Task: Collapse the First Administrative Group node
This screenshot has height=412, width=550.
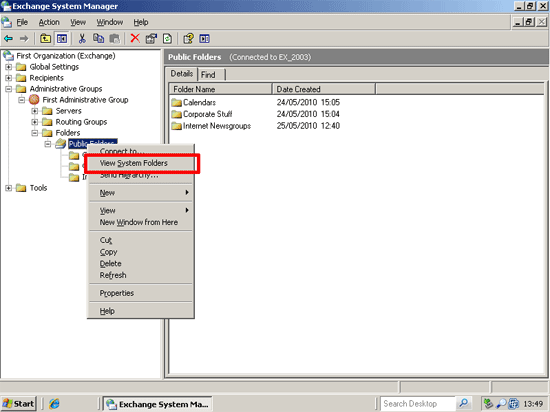Action: click(21, 100)
